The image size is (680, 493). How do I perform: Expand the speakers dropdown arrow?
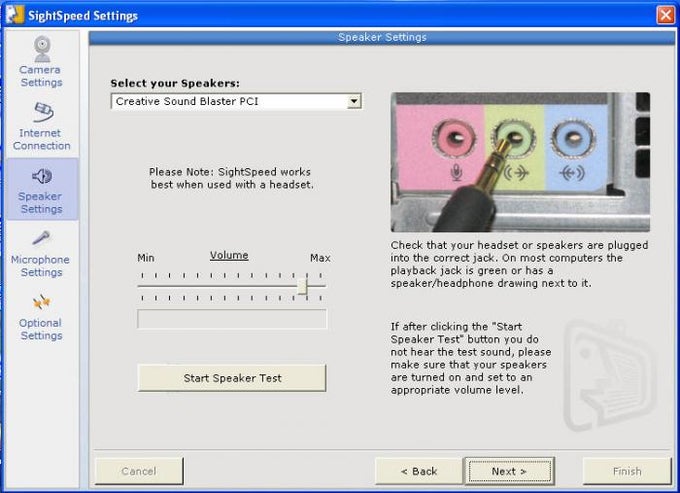(354, 101)
